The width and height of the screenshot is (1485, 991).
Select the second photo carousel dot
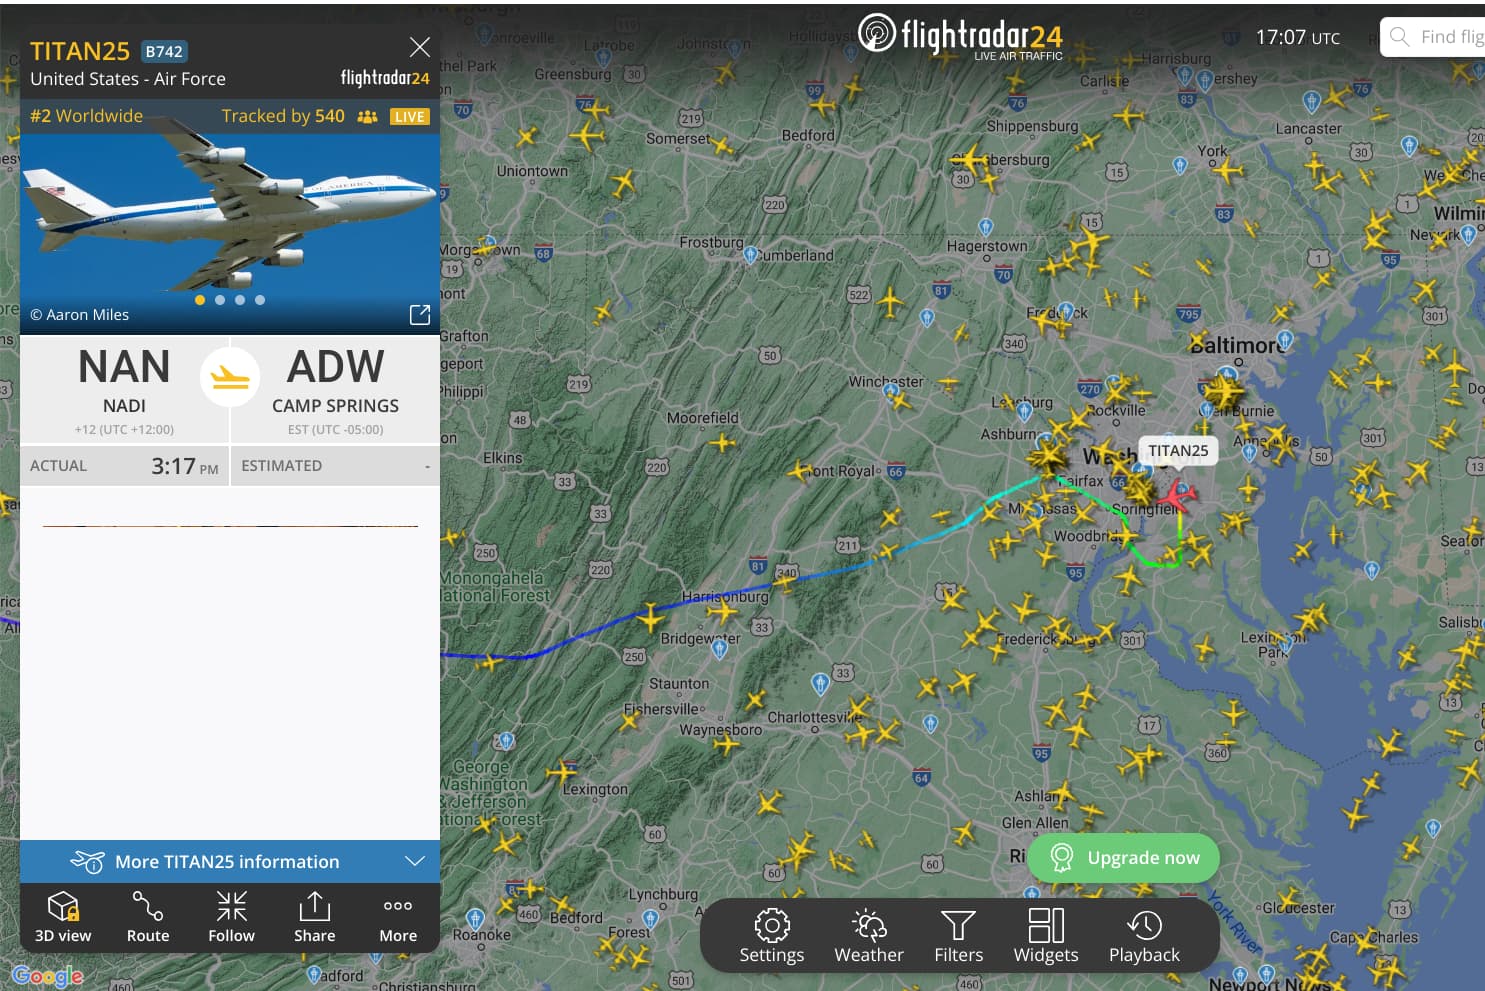[x=220, y=300]
